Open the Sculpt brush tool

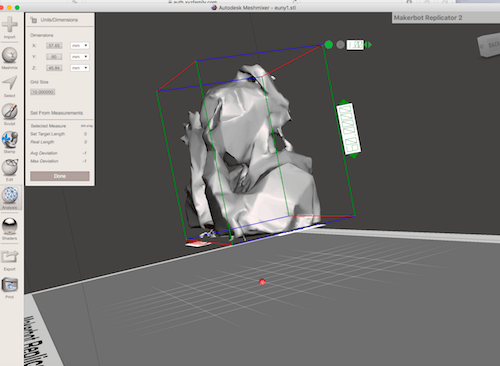(10, 111)
